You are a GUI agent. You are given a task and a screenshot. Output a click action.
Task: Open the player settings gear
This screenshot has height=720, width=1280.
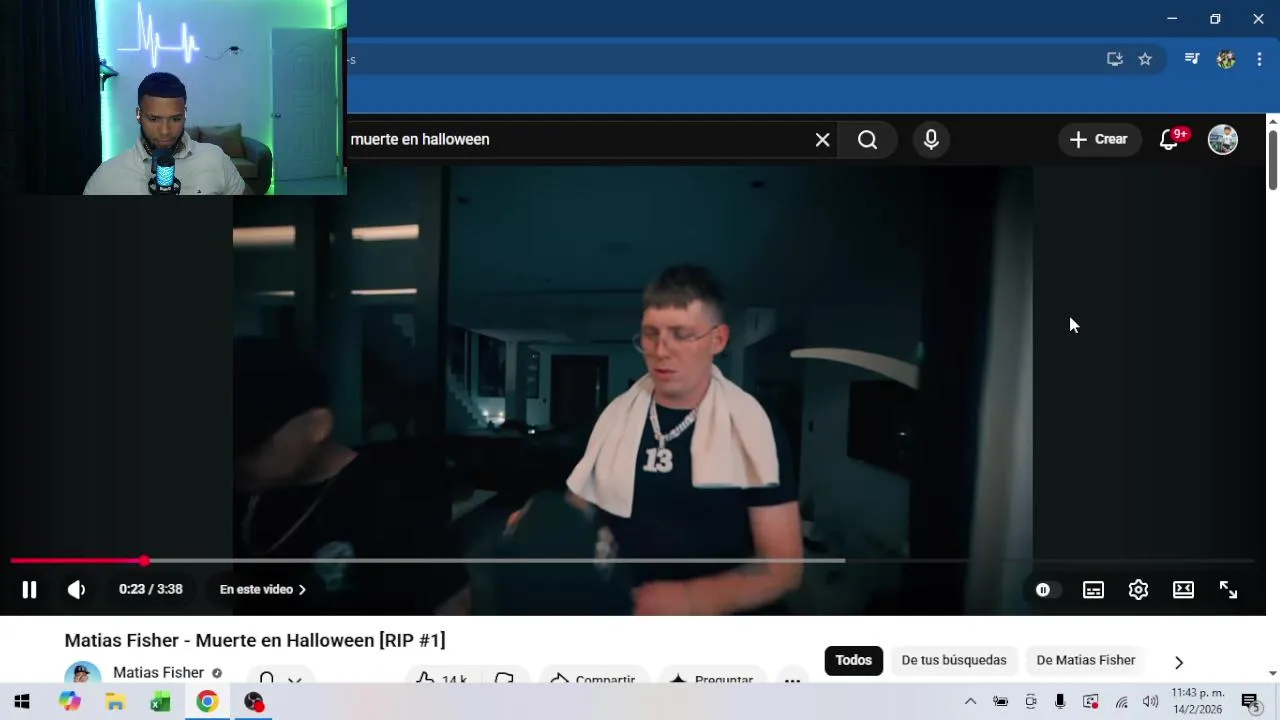click(x=1138, y=590)
